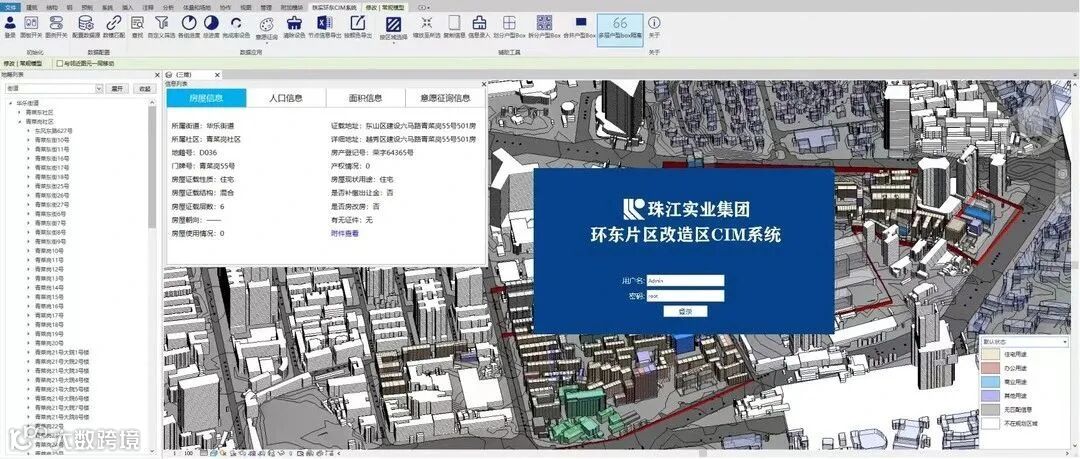The width and height of the screenshot is (1080, 459).
Task: Select 青菜东街11号 in the tree
Action: tap(52, 149)
